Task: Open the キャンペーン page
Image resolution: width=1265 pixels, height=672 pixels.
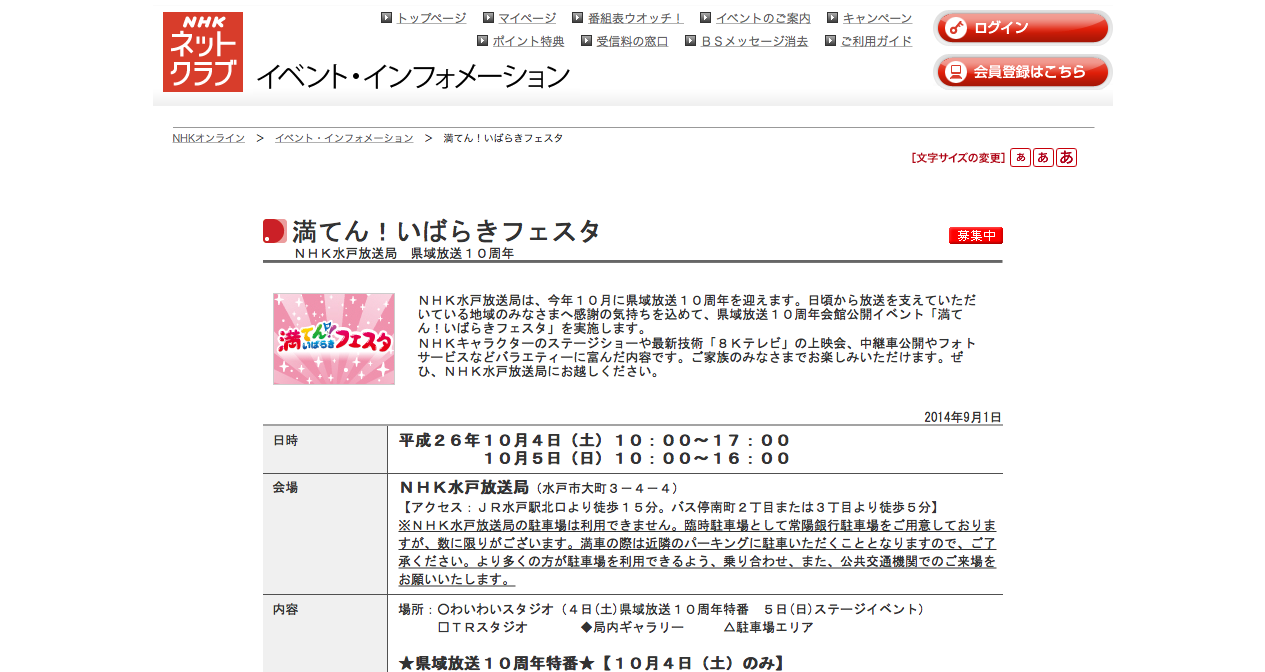Action: tap(877, 18)
